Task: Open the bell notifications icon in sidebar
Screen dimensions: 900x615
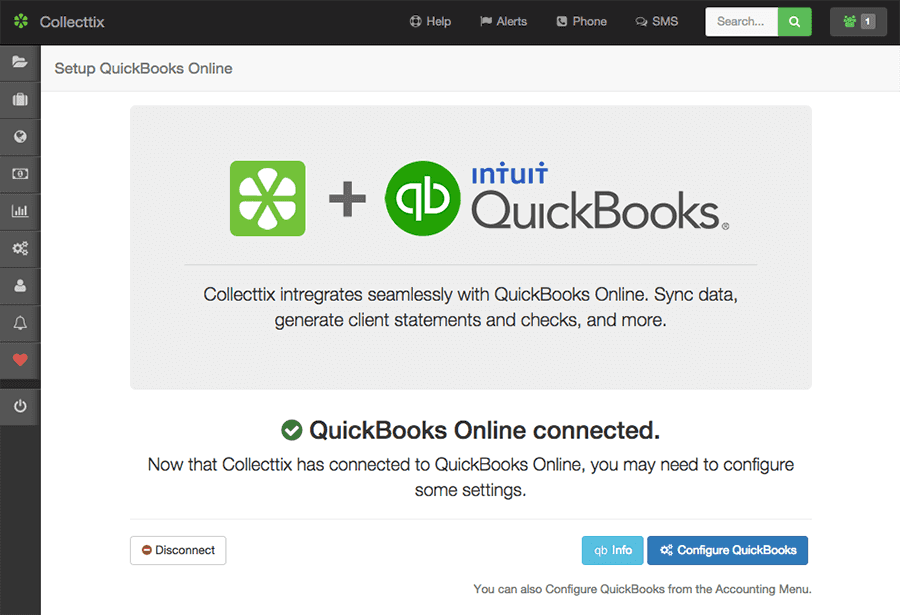Action: [20, 323]
